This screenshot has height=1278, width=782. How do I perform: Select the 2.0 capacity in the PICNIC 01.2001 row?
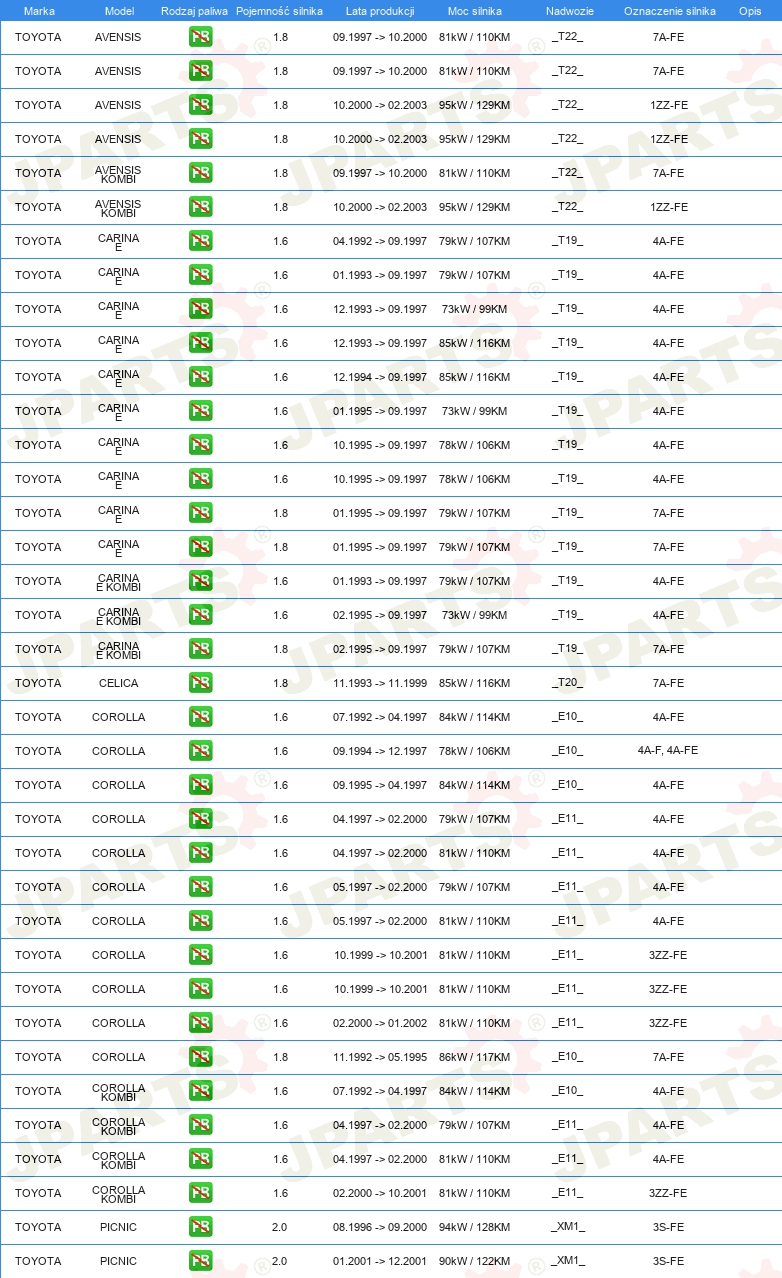click(x=280, y=1261)
